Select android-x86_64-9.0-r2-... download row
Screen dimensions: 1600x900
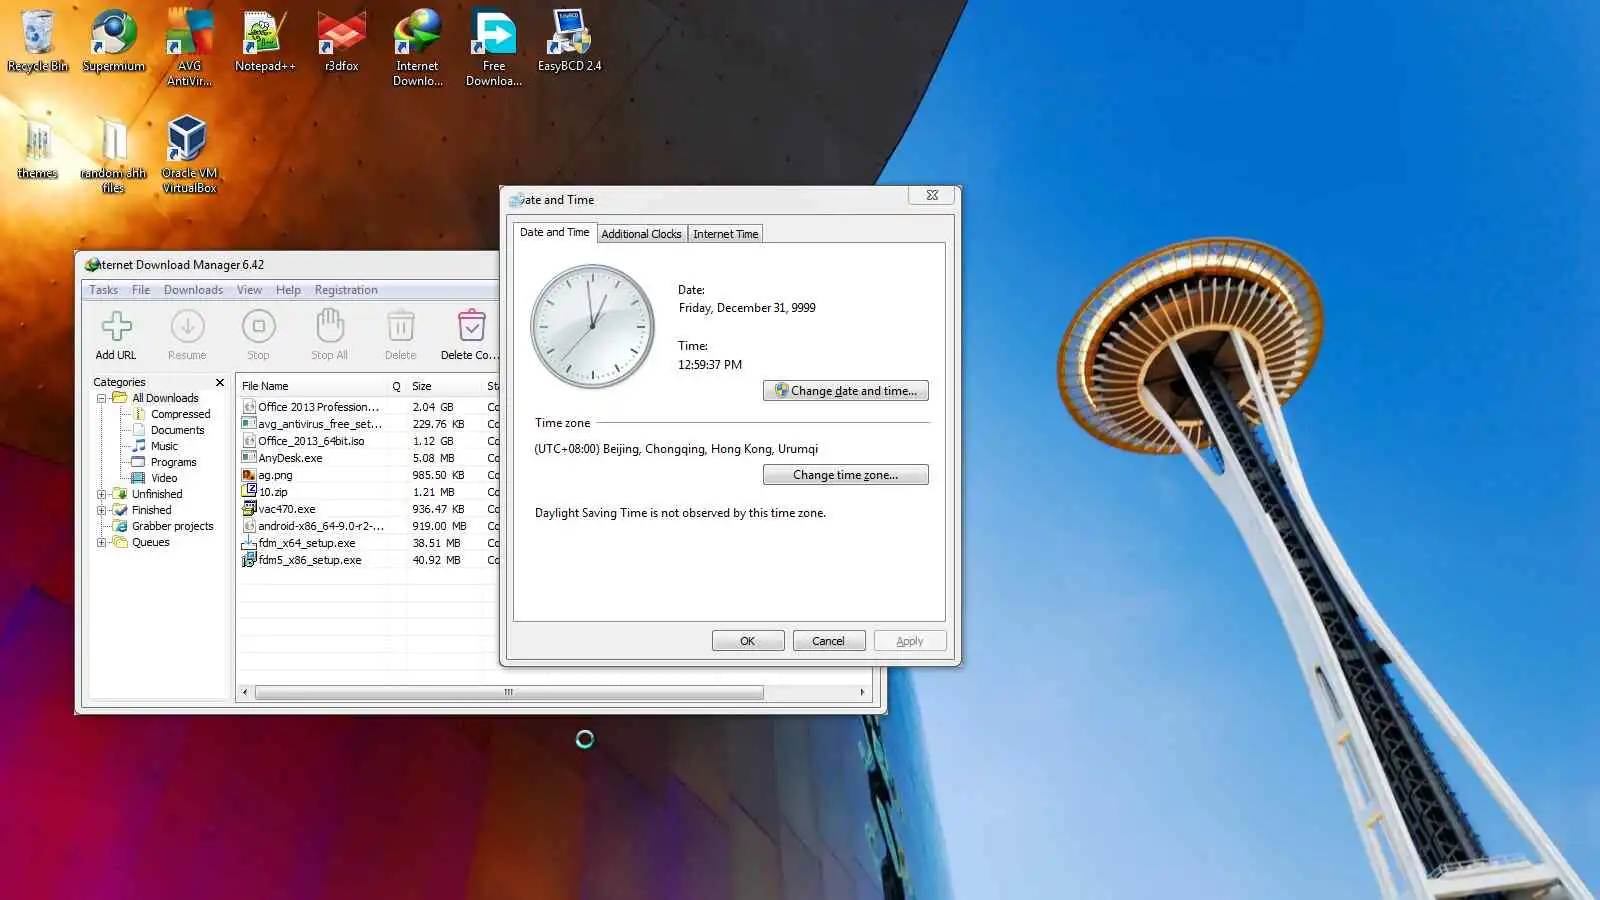370,526
